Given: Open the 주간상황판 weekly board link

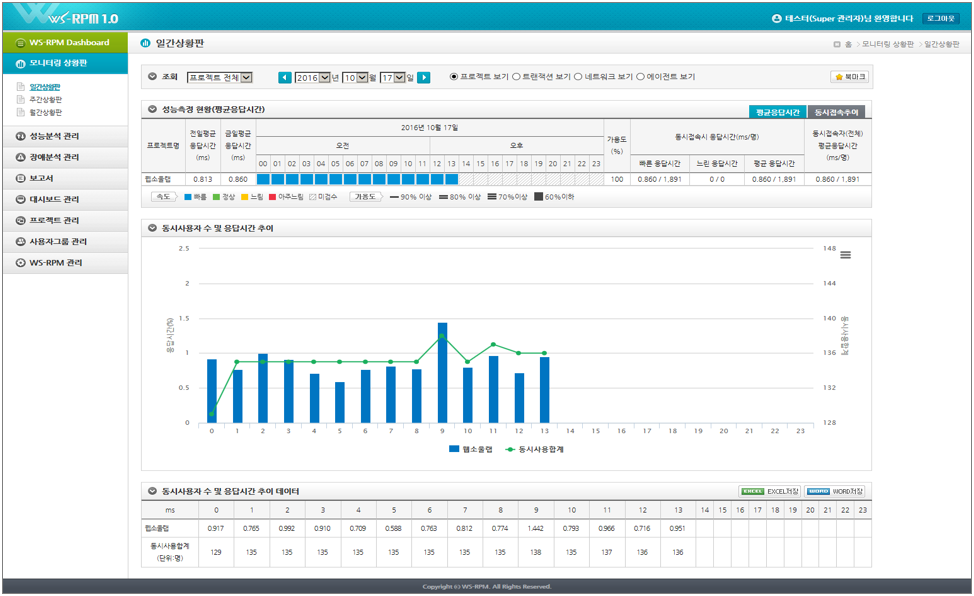Looking at the screenshot, I should pyautogui.click(x=46, y=100).
